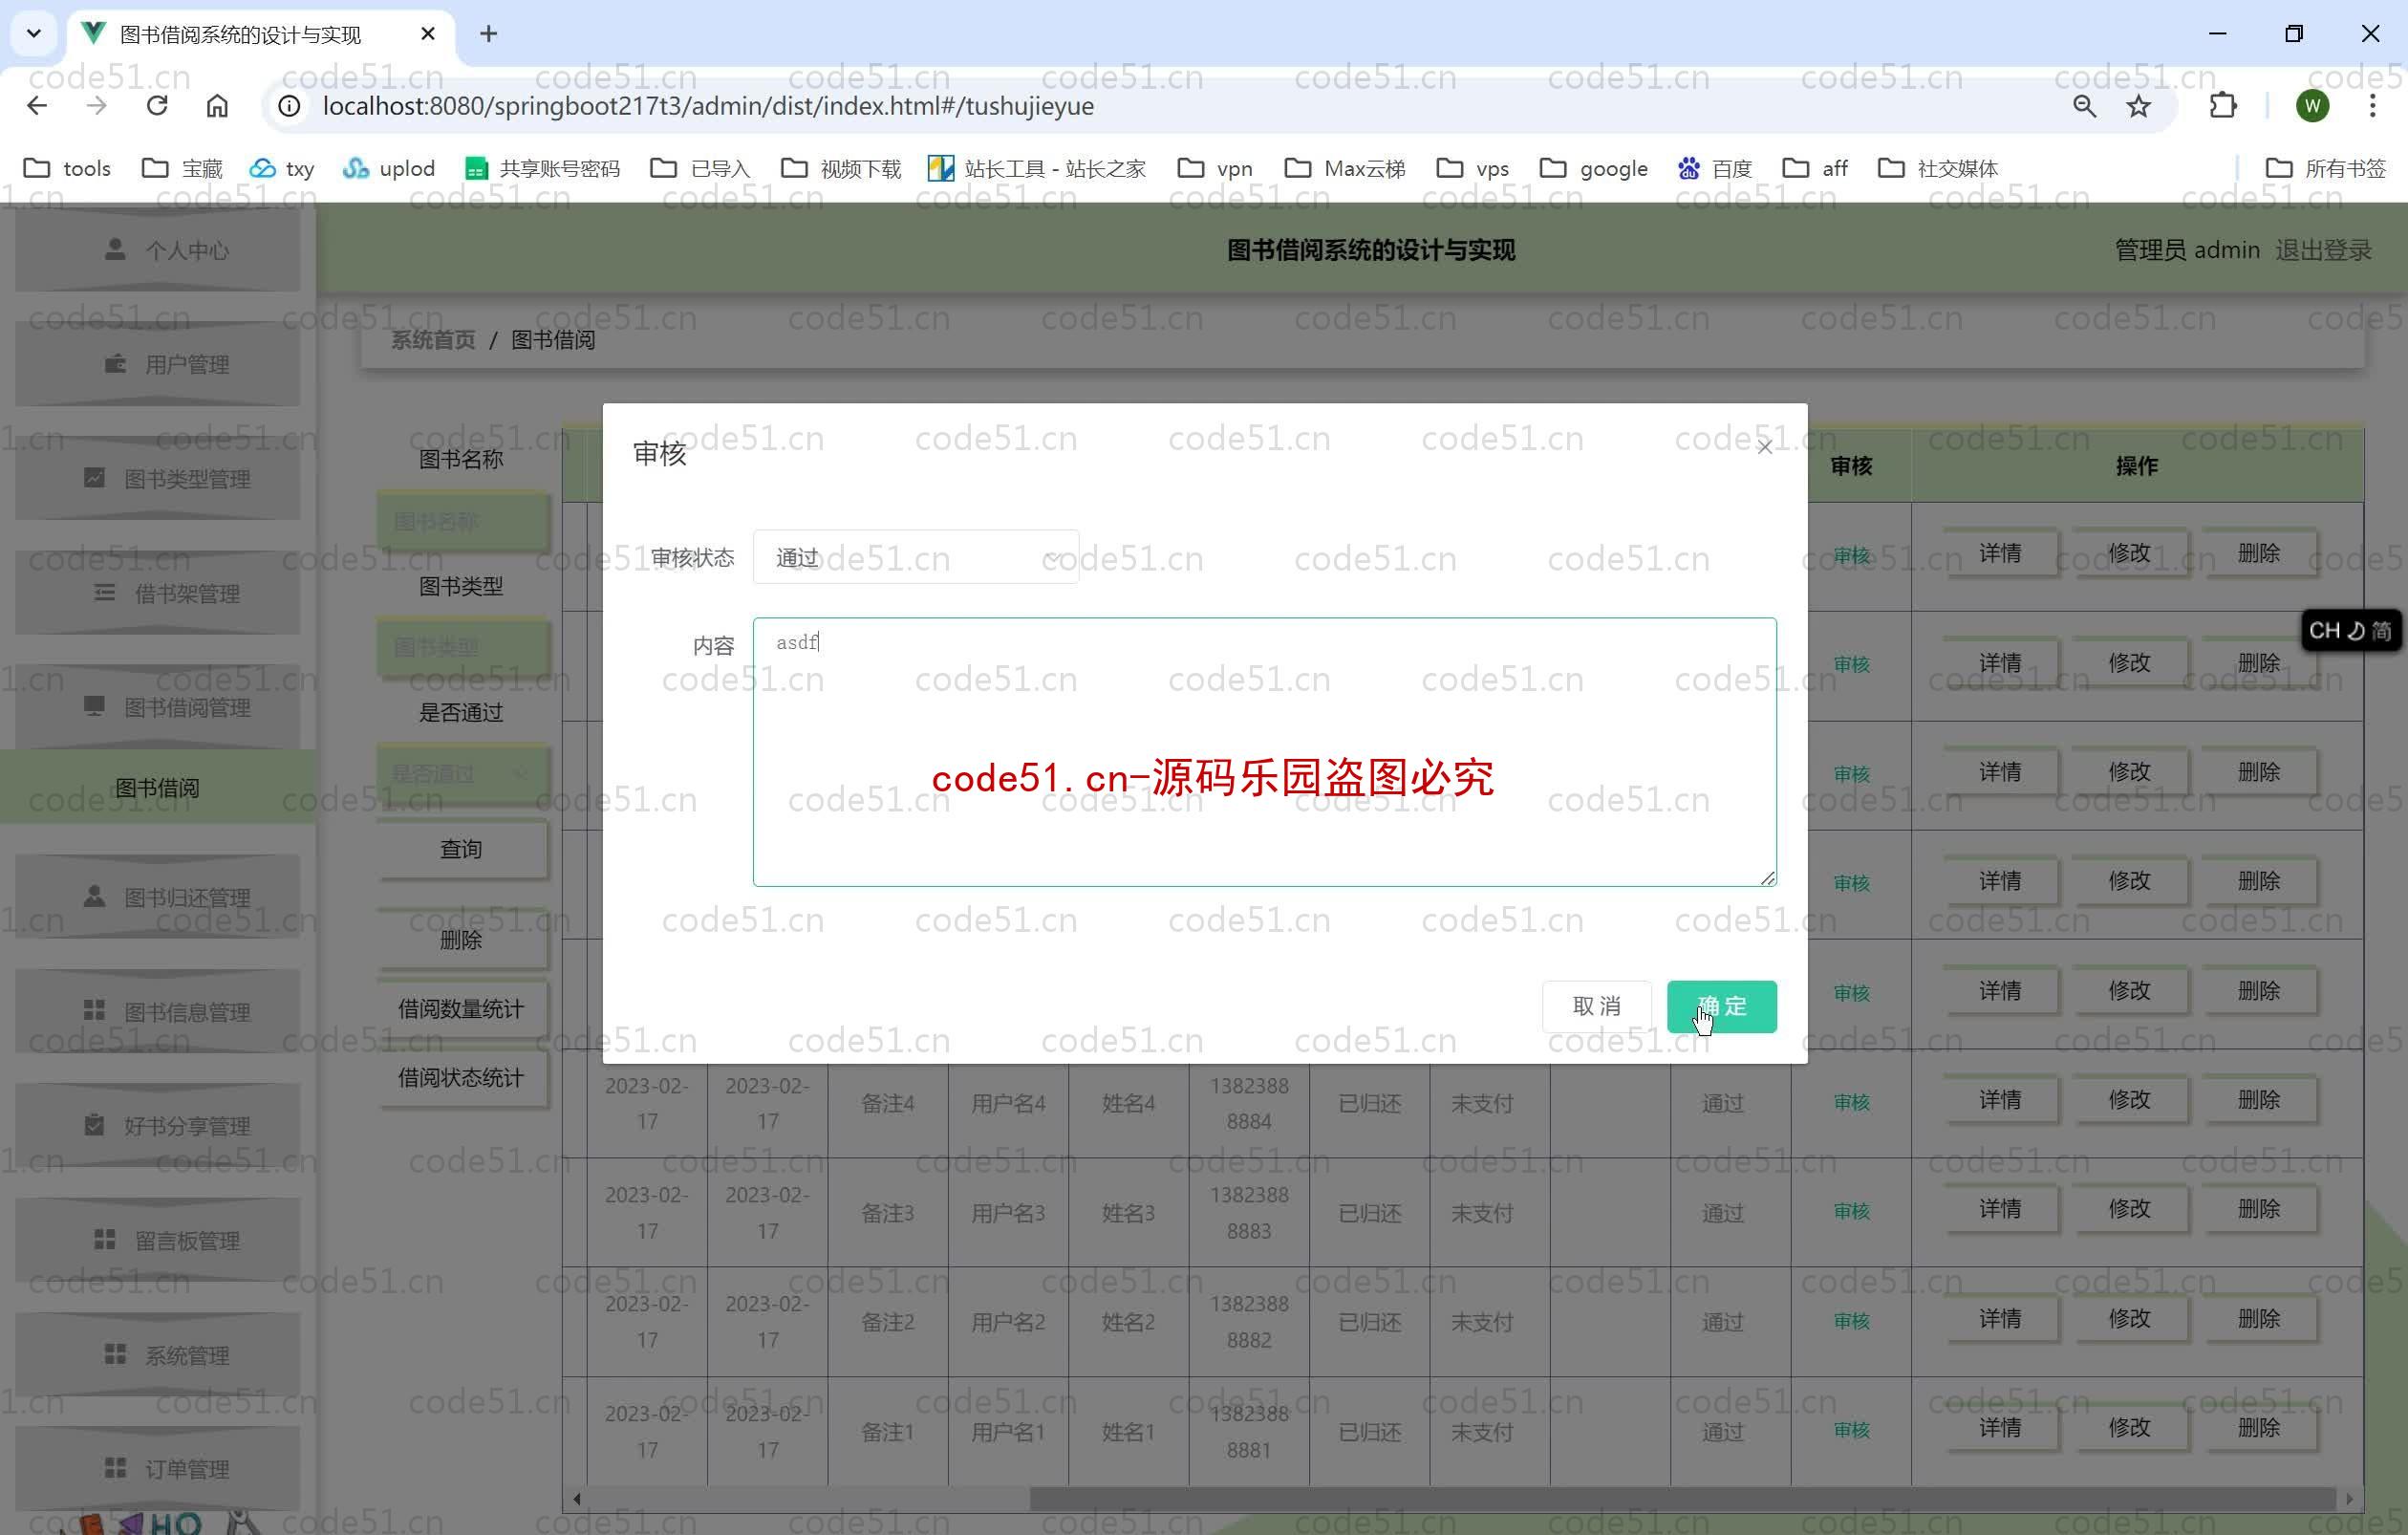Viewport: 2408px width, 1535px height.
Task: Expand 借书架管理 sidebar menu
Action: click(157, 594)
